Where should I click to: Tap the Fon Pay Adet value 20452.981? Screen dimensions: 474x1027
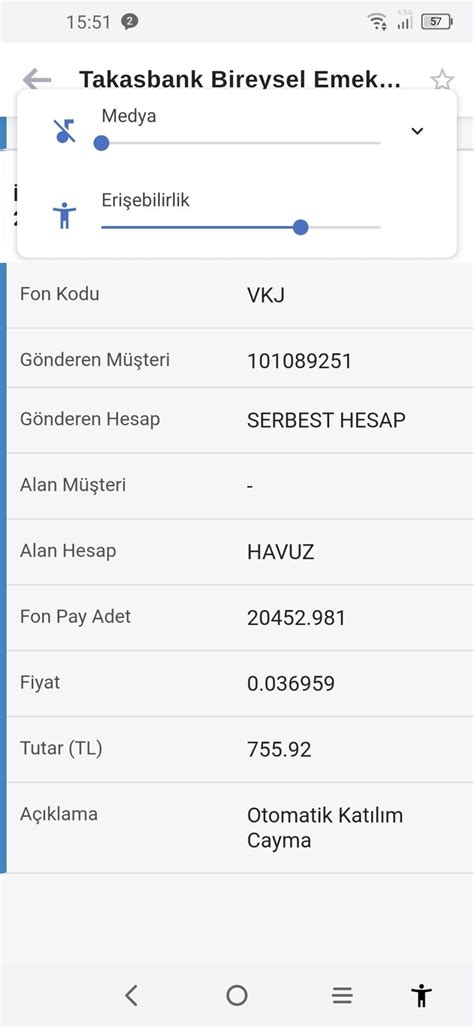point(296,618)
